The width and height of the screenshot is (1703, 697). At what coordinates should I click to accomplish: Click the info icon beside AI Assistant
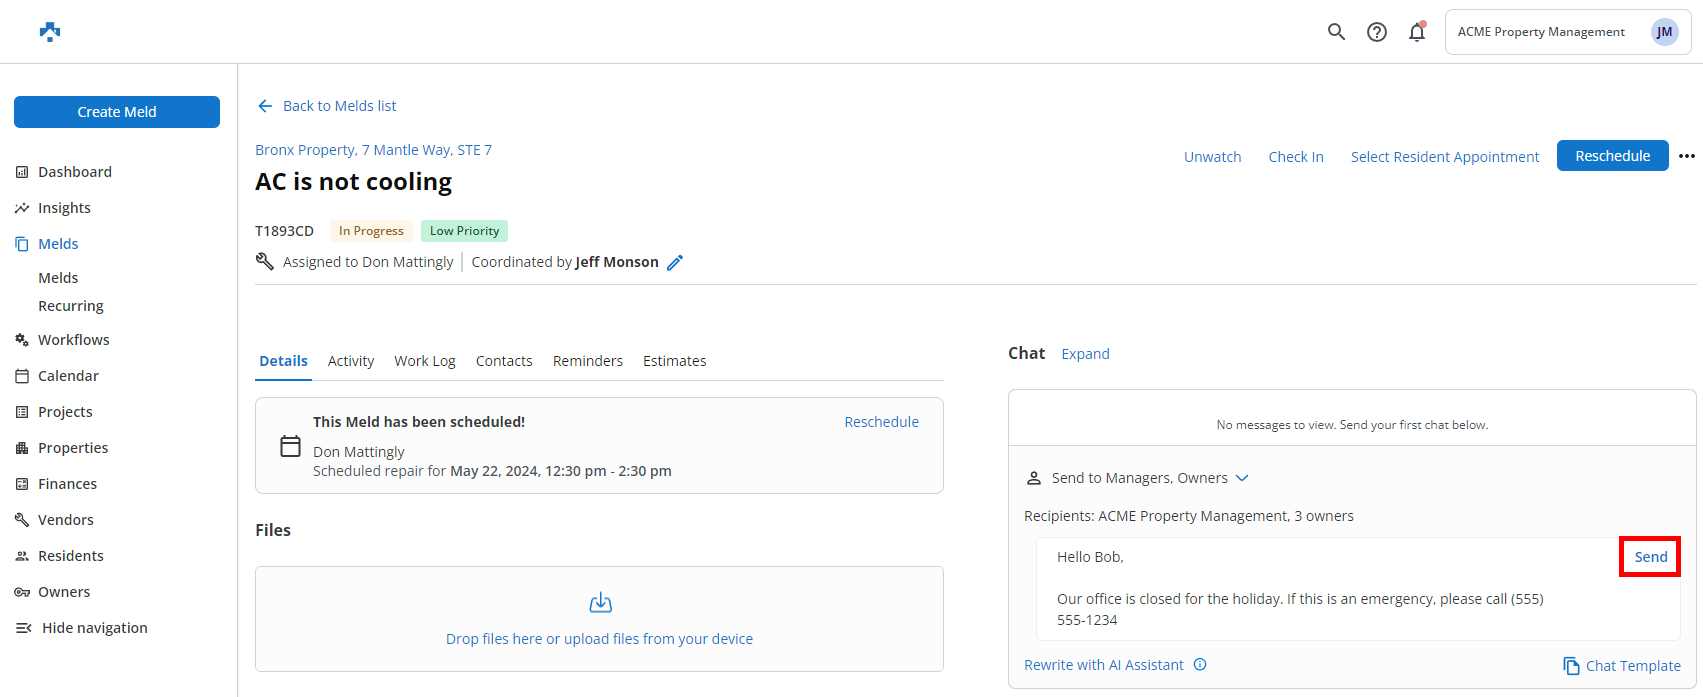coord(1200,665)
